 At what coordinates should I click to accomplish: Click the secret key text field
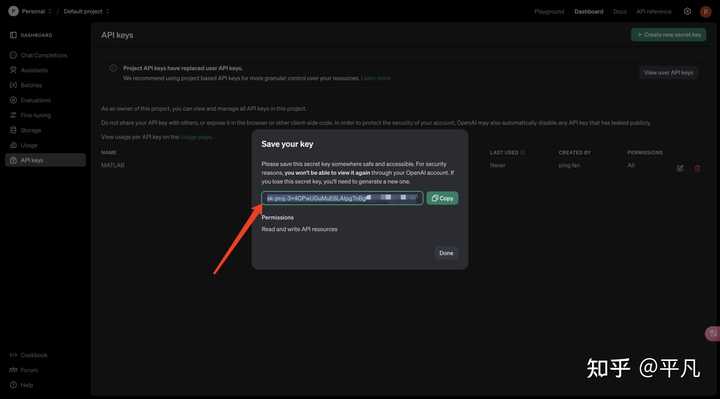tap(342, 198)
